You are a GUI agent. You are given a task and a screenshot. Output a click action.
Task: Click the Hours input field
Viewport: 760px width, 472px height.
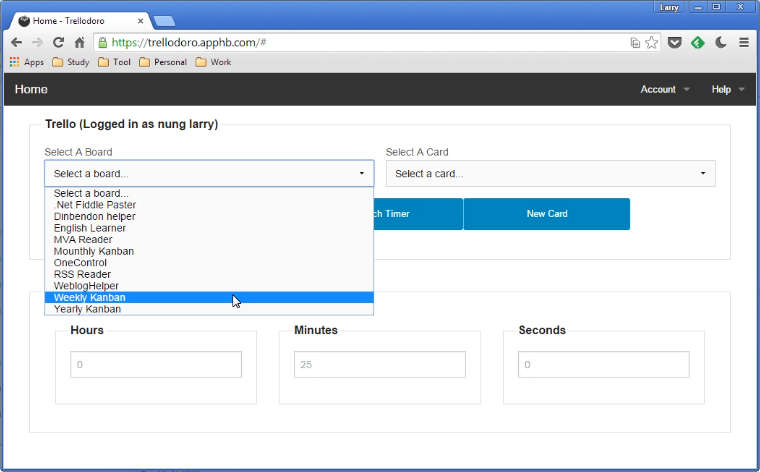(x=156, y=364)
